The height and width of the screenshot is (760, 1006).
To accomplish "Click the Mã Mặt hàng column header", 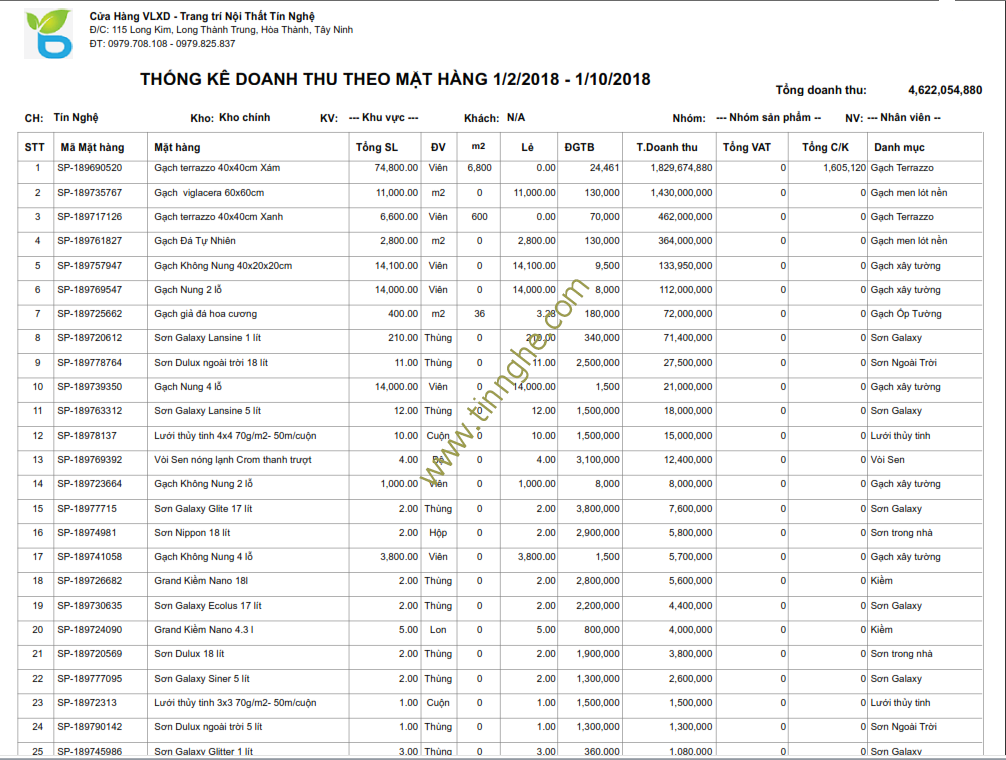I will [92, 147].
